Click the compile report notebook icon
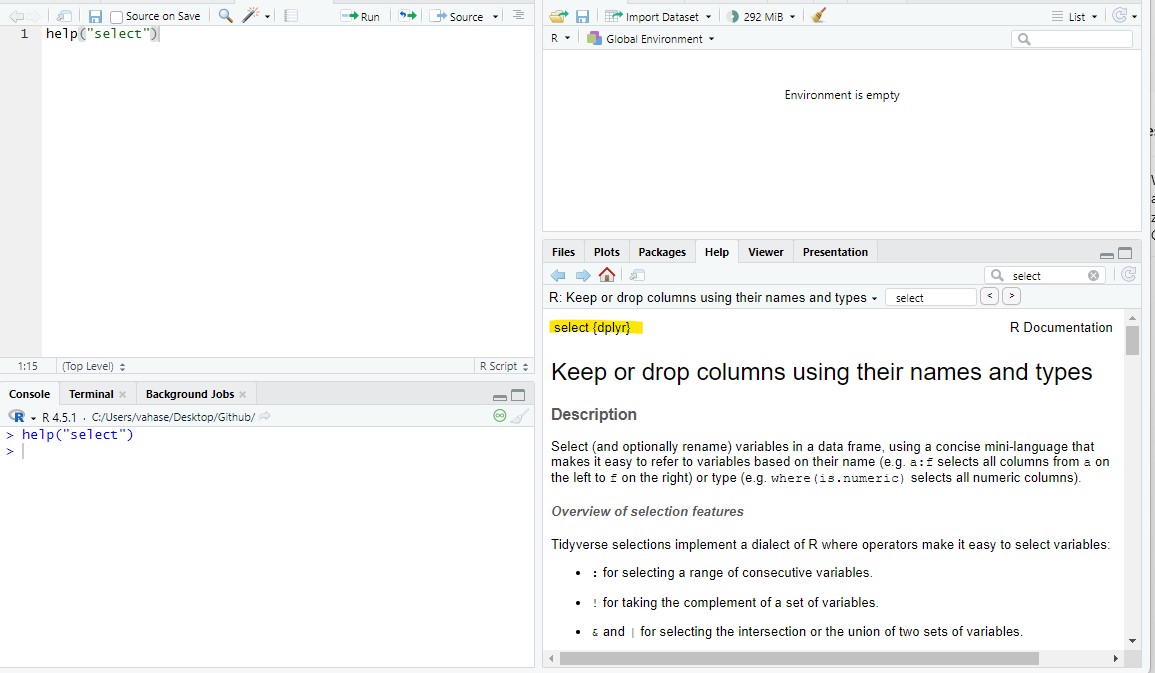Screen dimensions: 1155x673 click(x=289, y=15)
